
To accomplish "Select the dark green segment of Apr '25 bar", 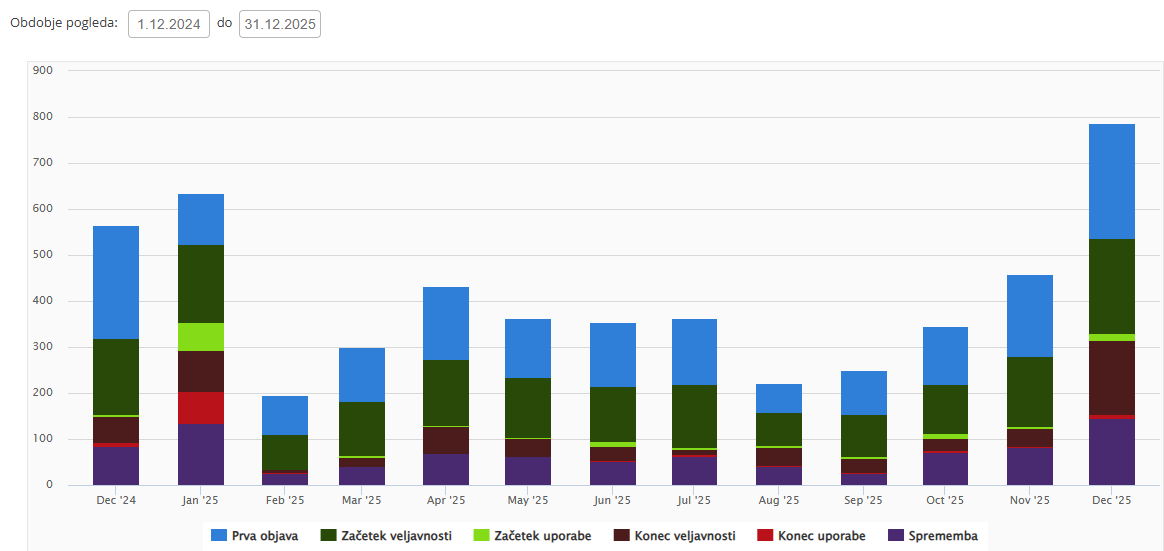I will (446, 392).
